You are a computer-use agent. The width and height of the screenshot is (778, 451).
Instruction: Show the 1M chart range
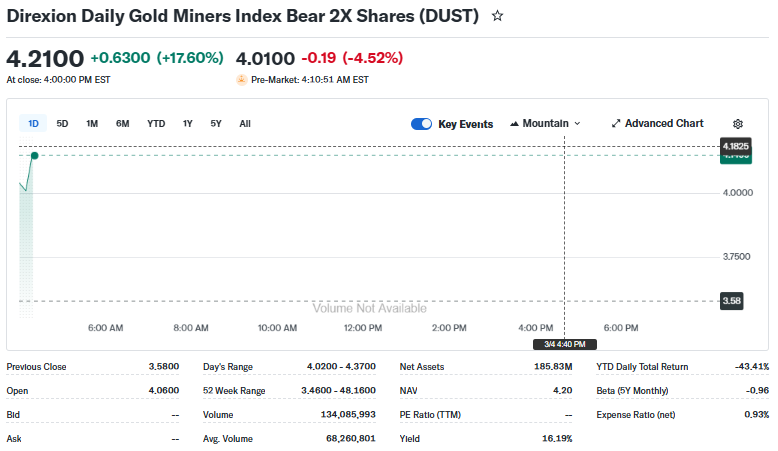[92, 124]
